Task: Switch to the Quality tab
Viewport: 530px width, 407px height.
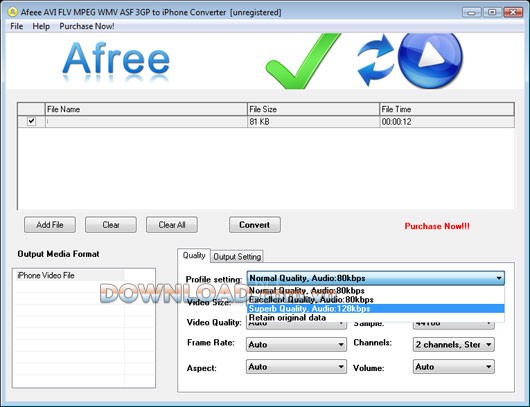Action: pyautogui.click(x=194, y=256)
